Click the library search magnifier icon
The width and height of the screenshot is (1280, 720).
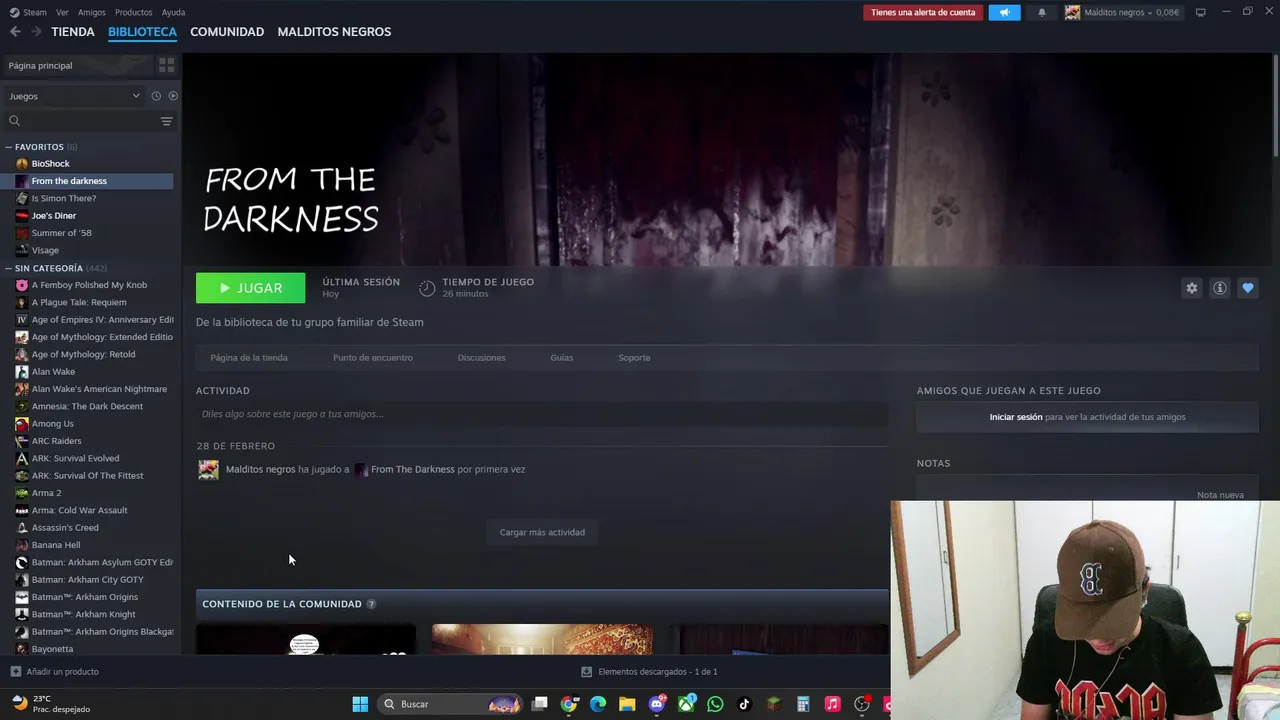point(14,121)
